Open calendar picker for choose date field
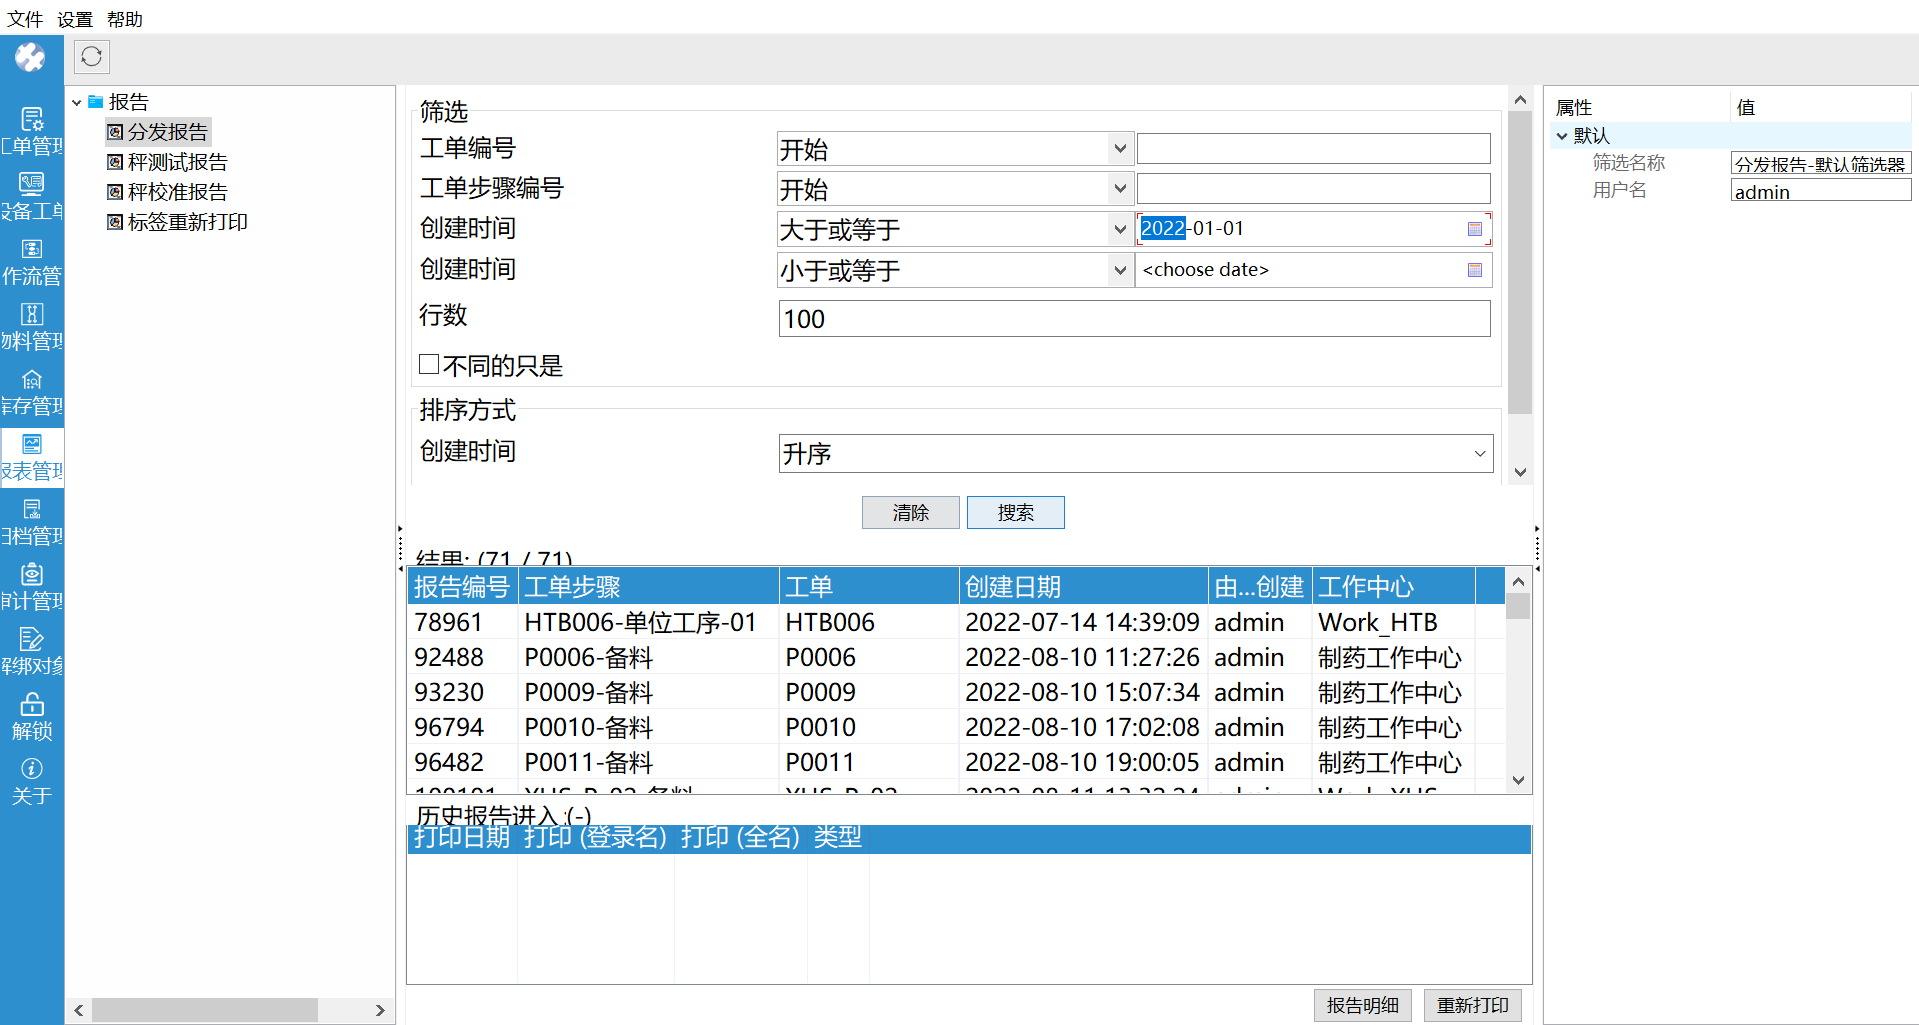1919x1025 pixels. coord(1474,270)
